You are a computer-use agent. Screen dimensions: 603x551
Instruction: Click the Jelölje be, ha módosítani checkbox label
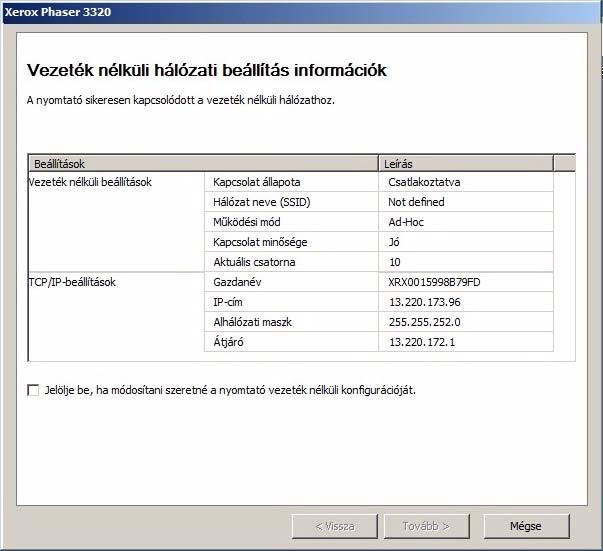point(230,390)
